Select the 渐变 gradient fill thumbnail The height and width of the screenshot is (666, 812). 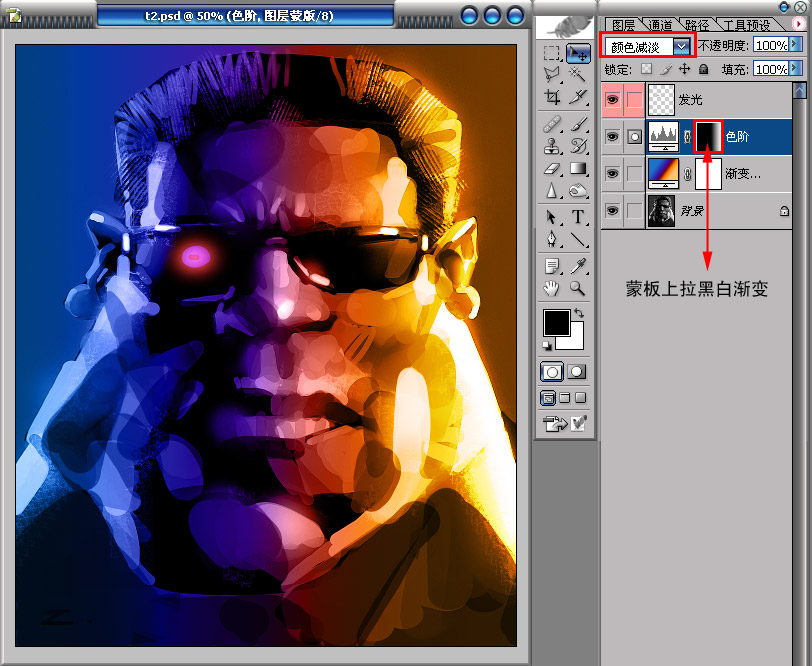tap(663, 173)
